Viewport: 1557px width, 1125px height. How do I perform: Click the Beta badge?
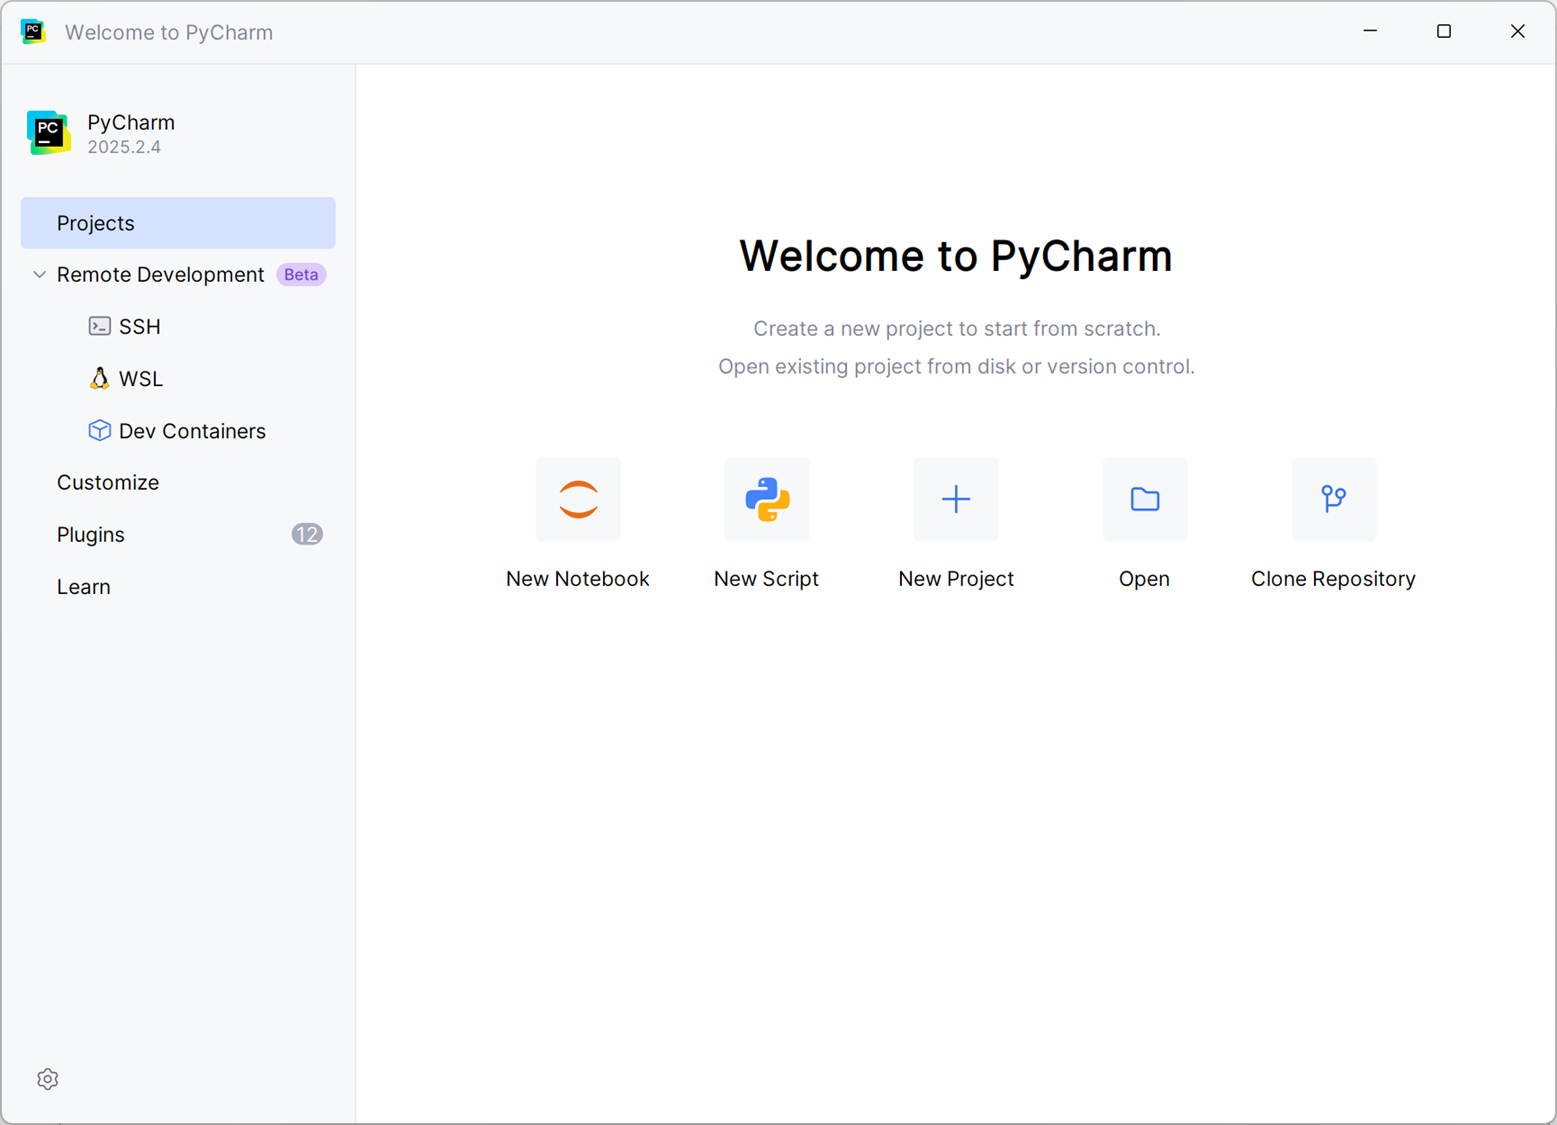click(x=301, y=274)
